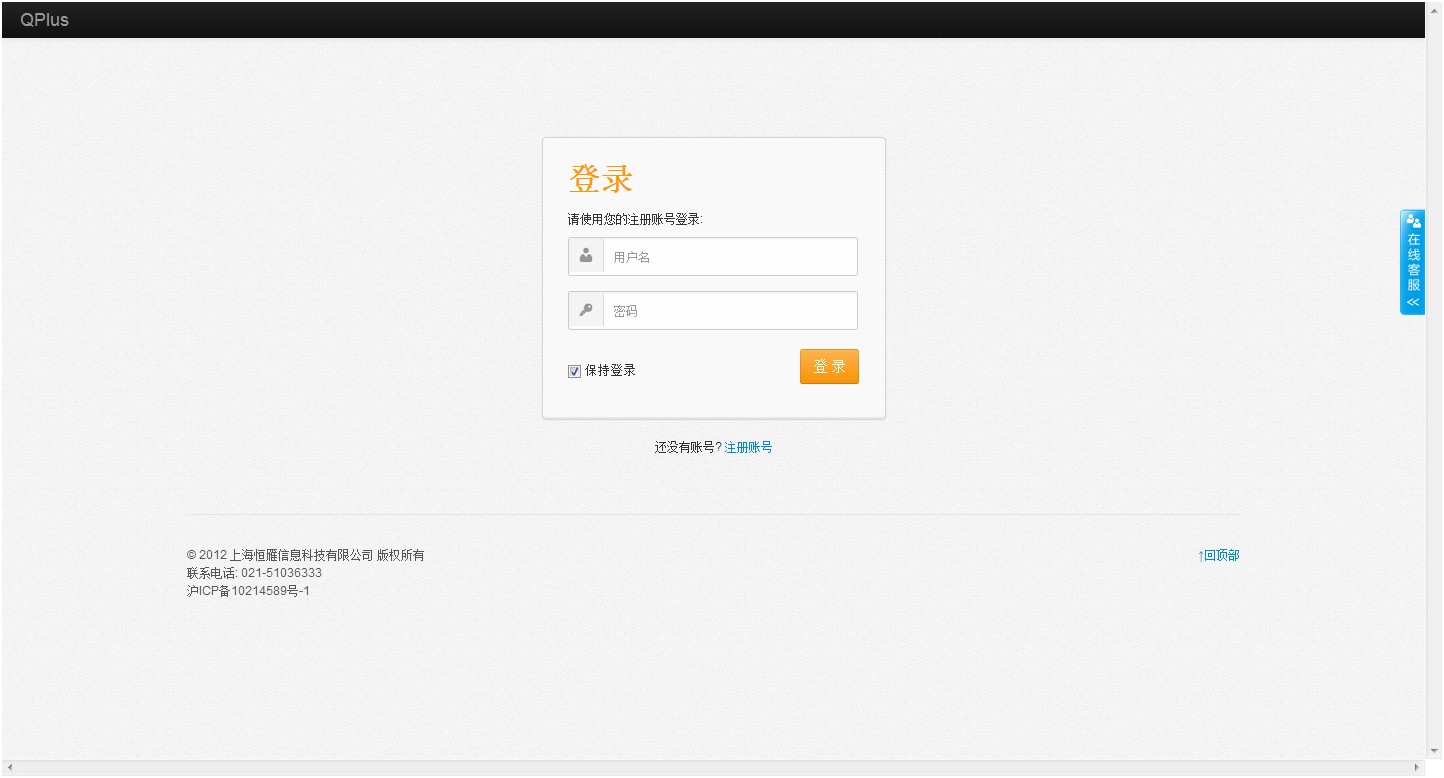Viewport: 1444px width, 778px height.
Task: Click the key icon beside 密码 field
Action: pyautogui.click(x=586, y=310)
